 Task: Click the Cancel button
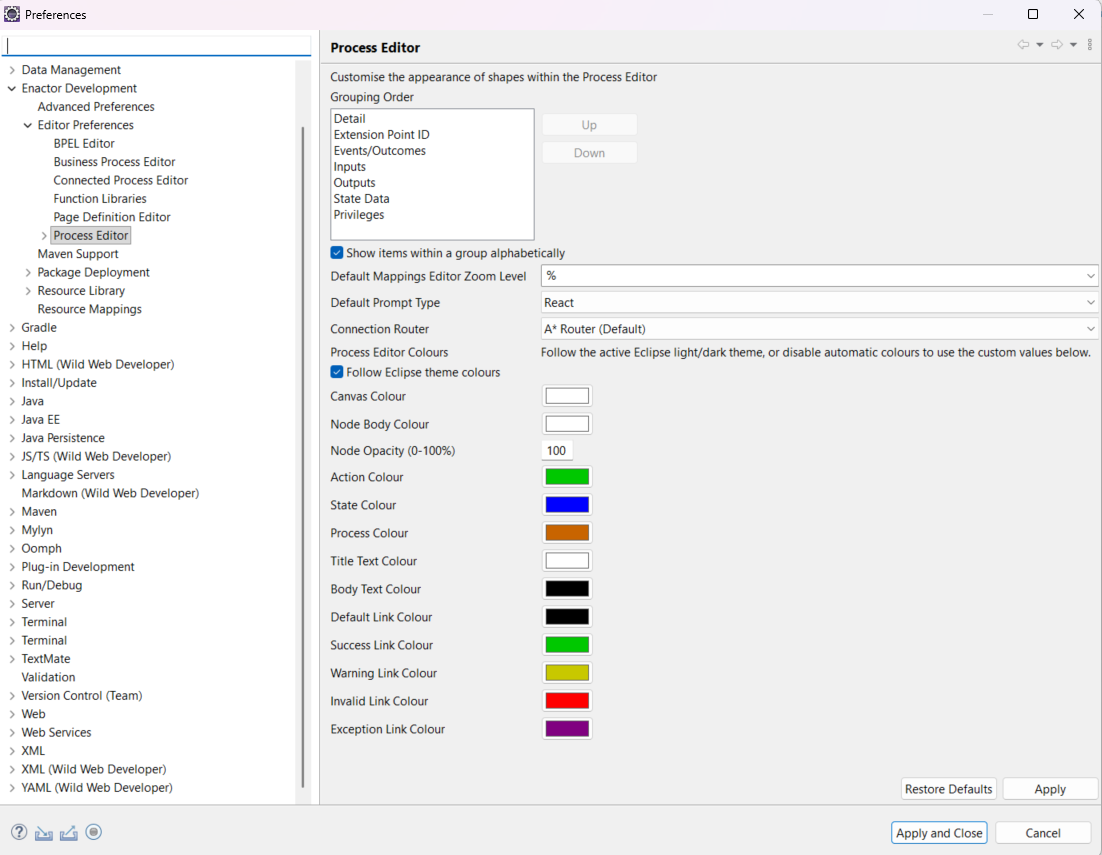pyautogui.click(x=1043, y=833)
